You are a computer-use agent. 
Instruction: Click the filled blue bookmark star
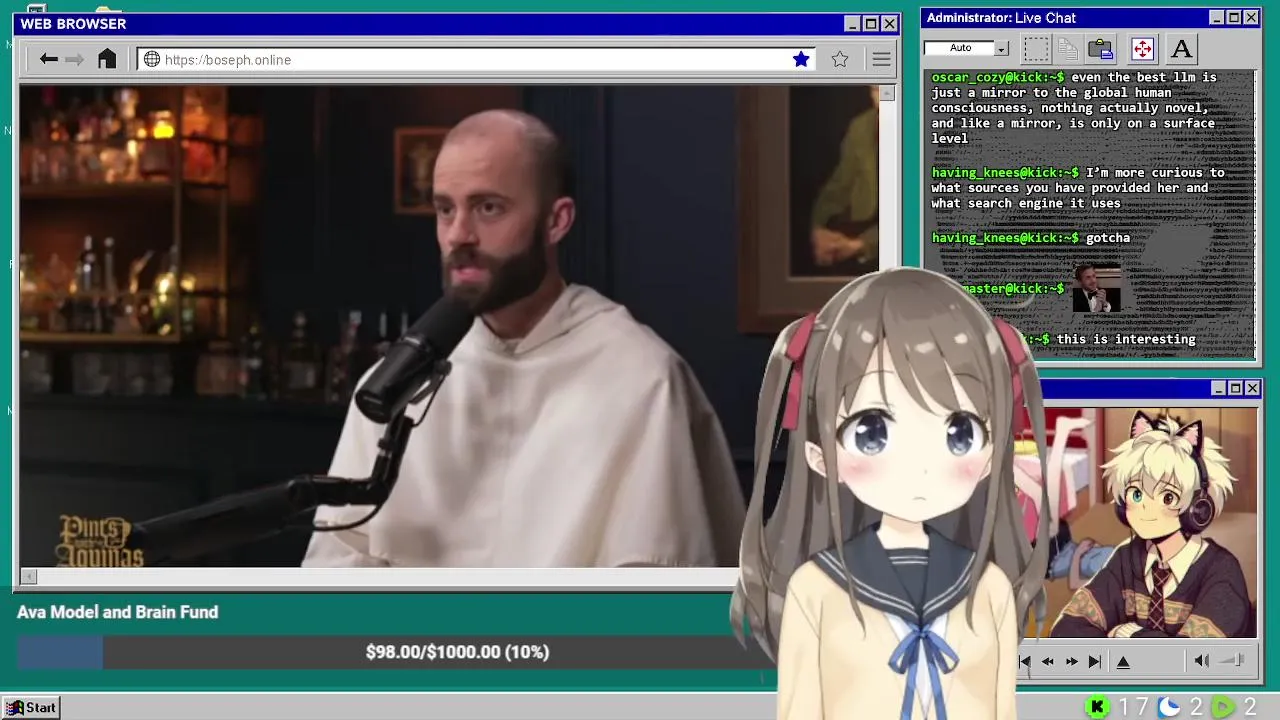801,60
